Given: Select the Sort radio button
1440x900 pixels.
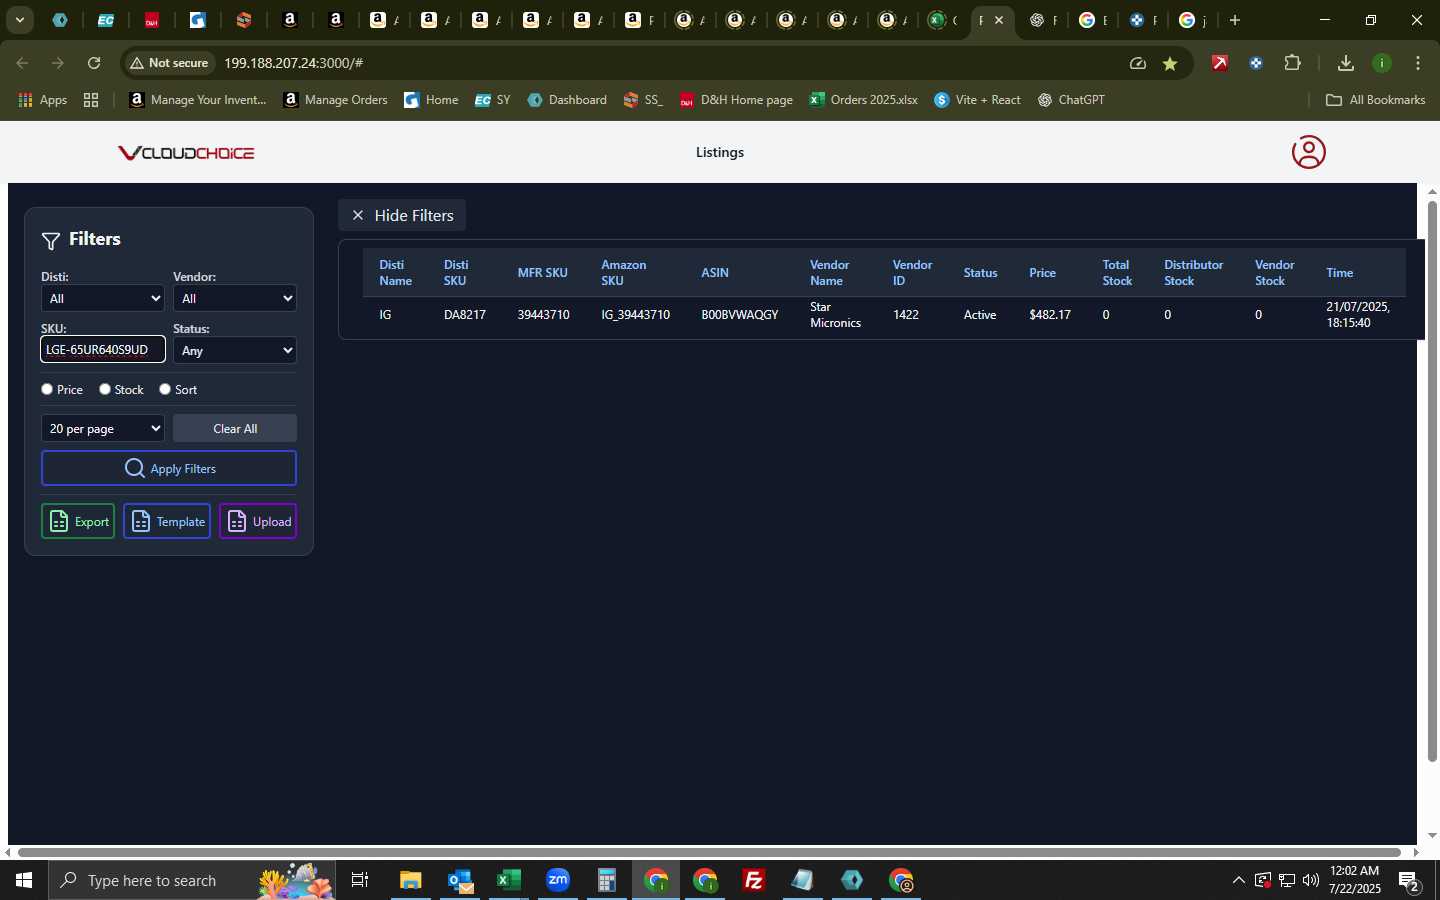Looking at the screenshot, I should pyautogui.click(x=165, y=389).
